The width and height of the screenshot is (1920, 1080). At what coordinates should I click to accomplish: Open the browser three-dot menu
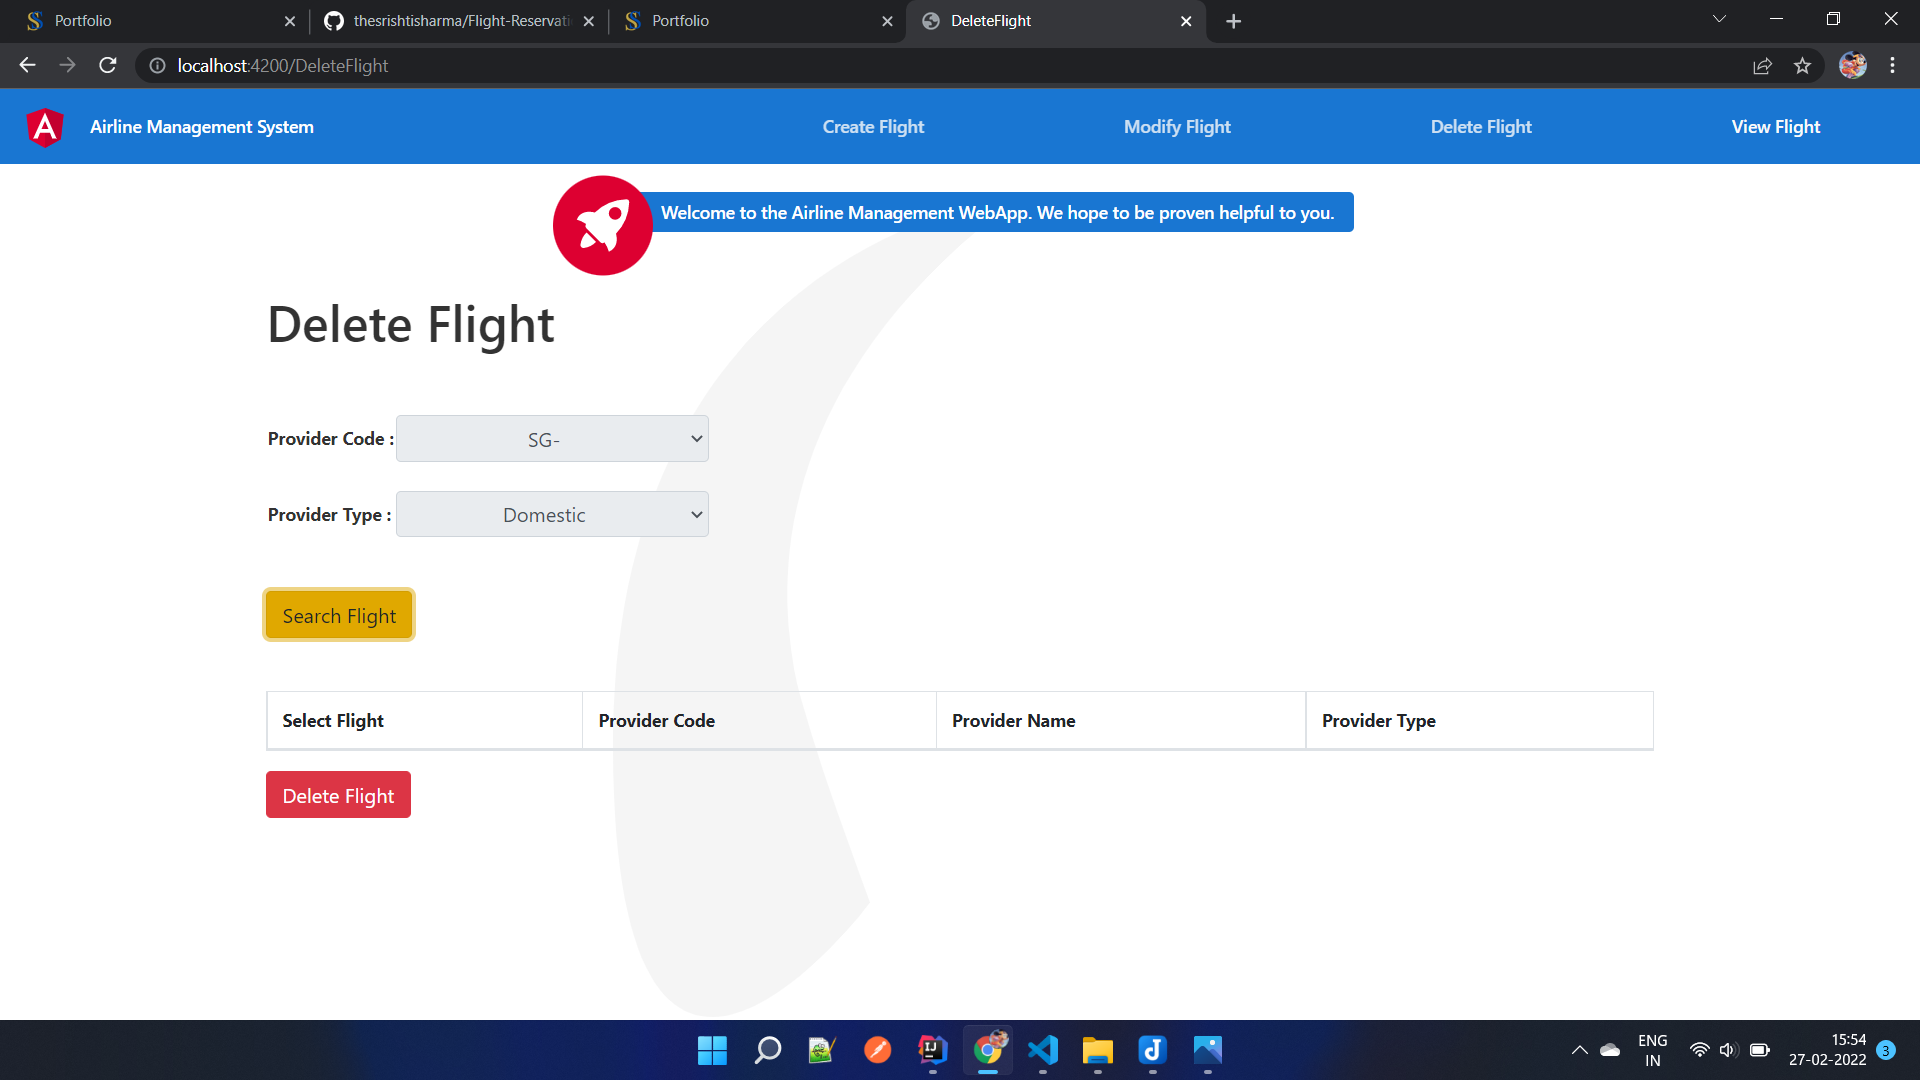tap(1892, 65)
